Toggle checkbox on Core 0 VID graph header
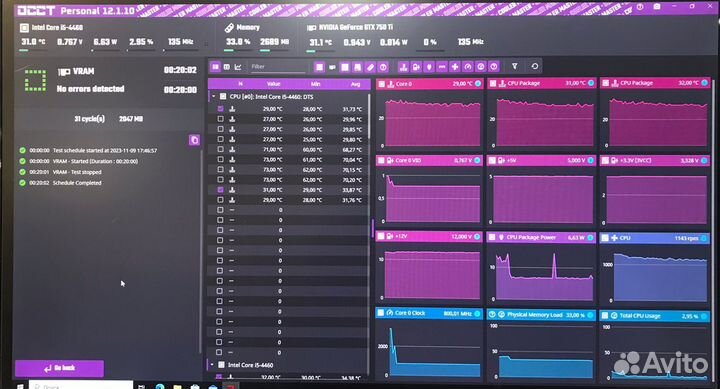The image size is (720, 389). (x=381, y=160)
